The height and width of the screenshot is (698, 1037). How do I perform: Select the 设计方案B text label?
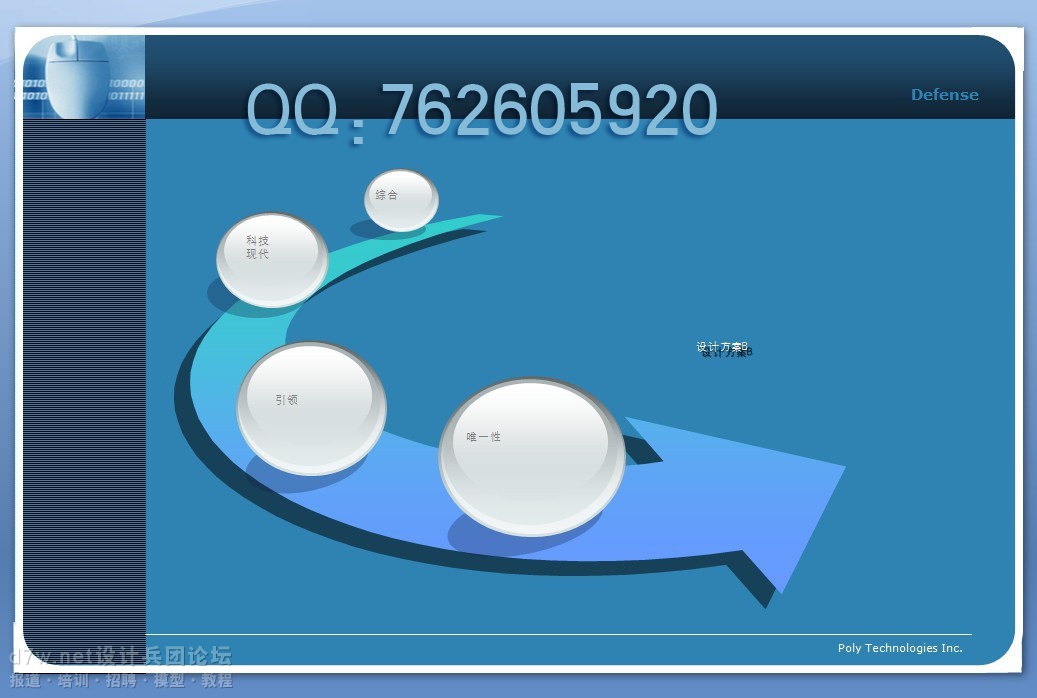point(723,348)
